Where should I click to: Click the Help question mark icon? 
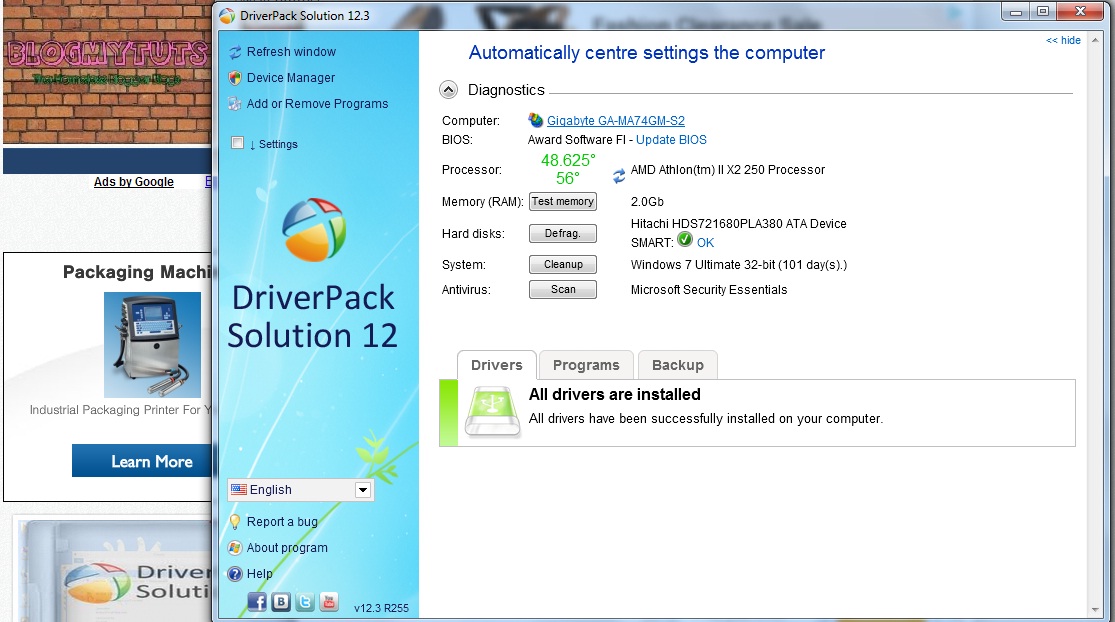235,574
